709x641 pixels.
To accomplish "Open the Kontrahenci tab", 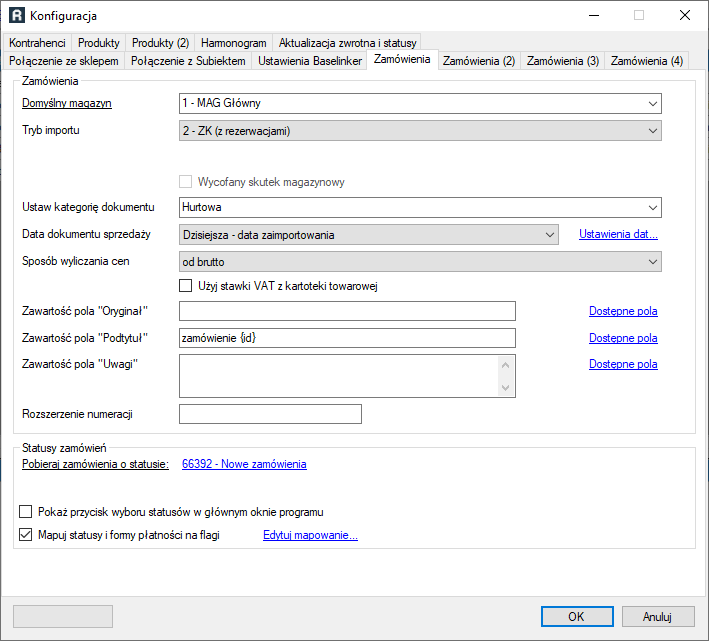I will point(37,43).
